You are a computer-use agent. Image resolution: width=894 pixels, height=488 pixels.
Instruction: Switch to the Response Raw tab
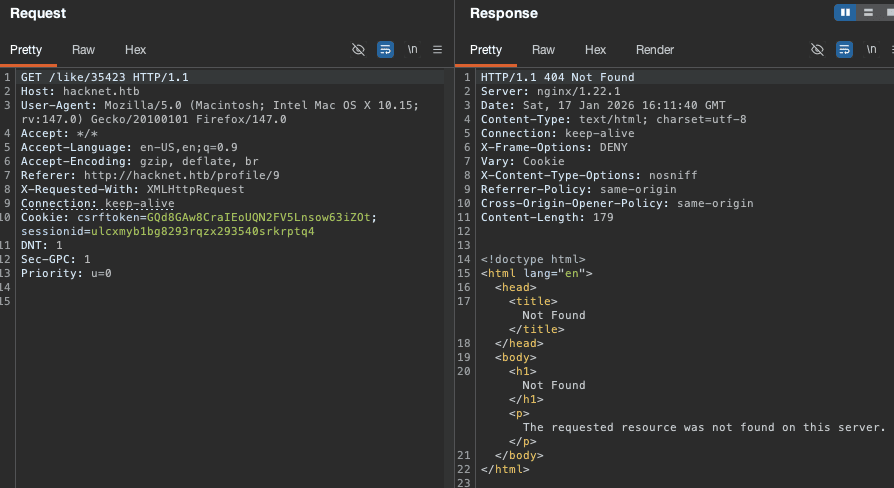(543, 50)
